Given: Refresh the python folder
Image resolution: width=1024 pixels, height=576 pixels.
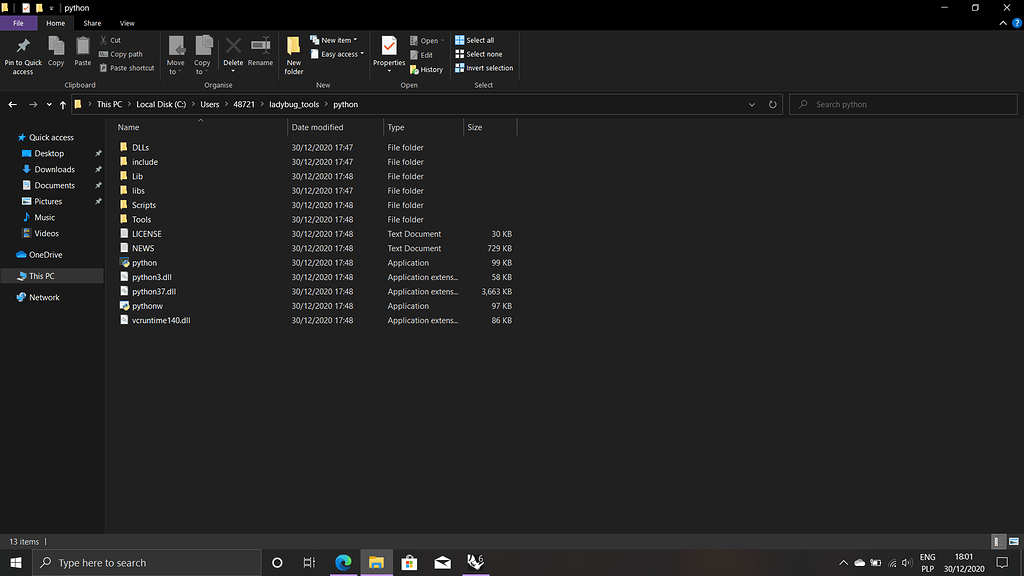Looking at the screenshot, I should coord(773,104).
